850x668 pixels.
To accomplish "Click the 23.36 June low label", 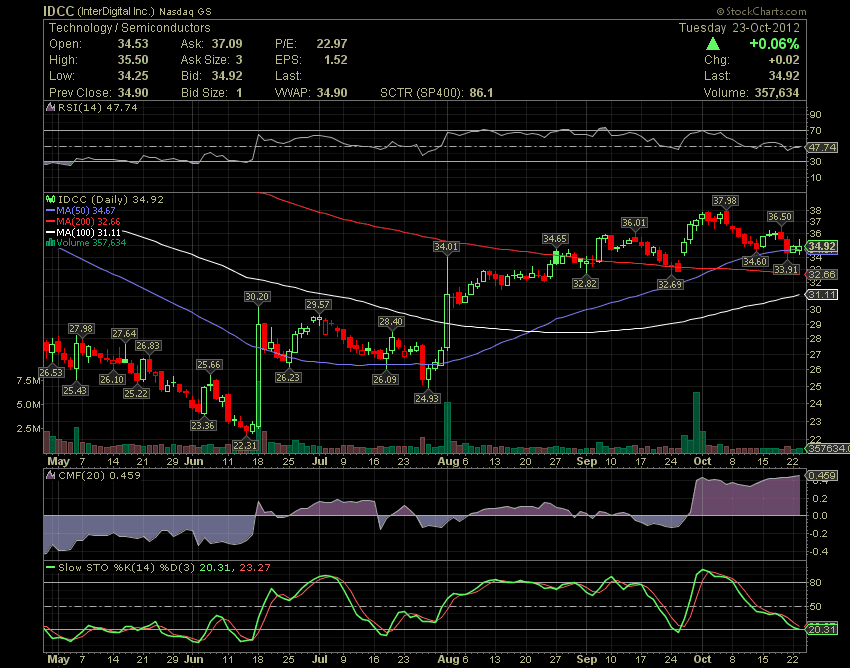I will pyautogui.click(x=203, y=425).
